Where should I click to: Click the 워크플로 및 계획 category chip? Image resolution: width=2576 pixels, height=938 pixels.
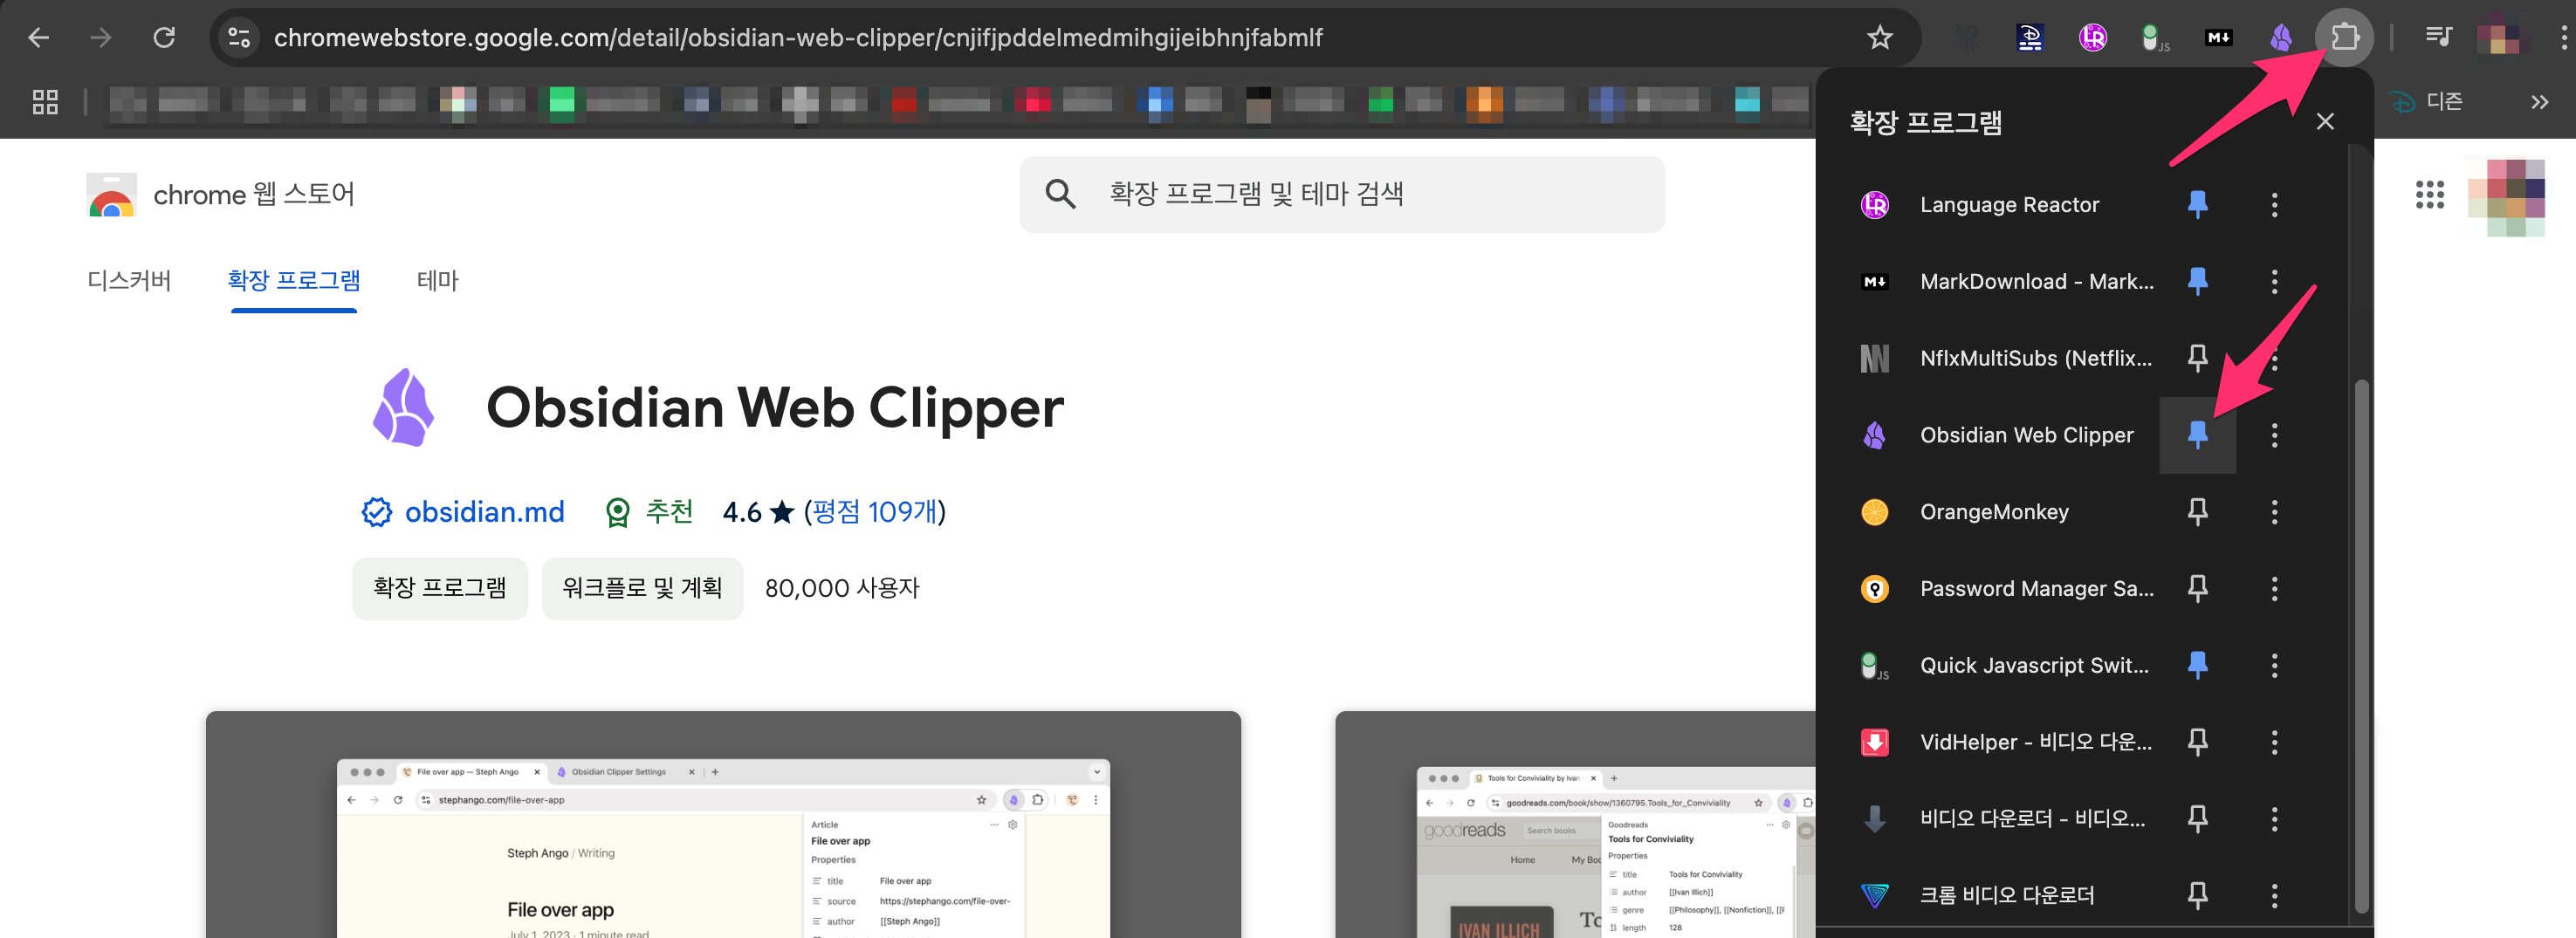click(642, 588)
